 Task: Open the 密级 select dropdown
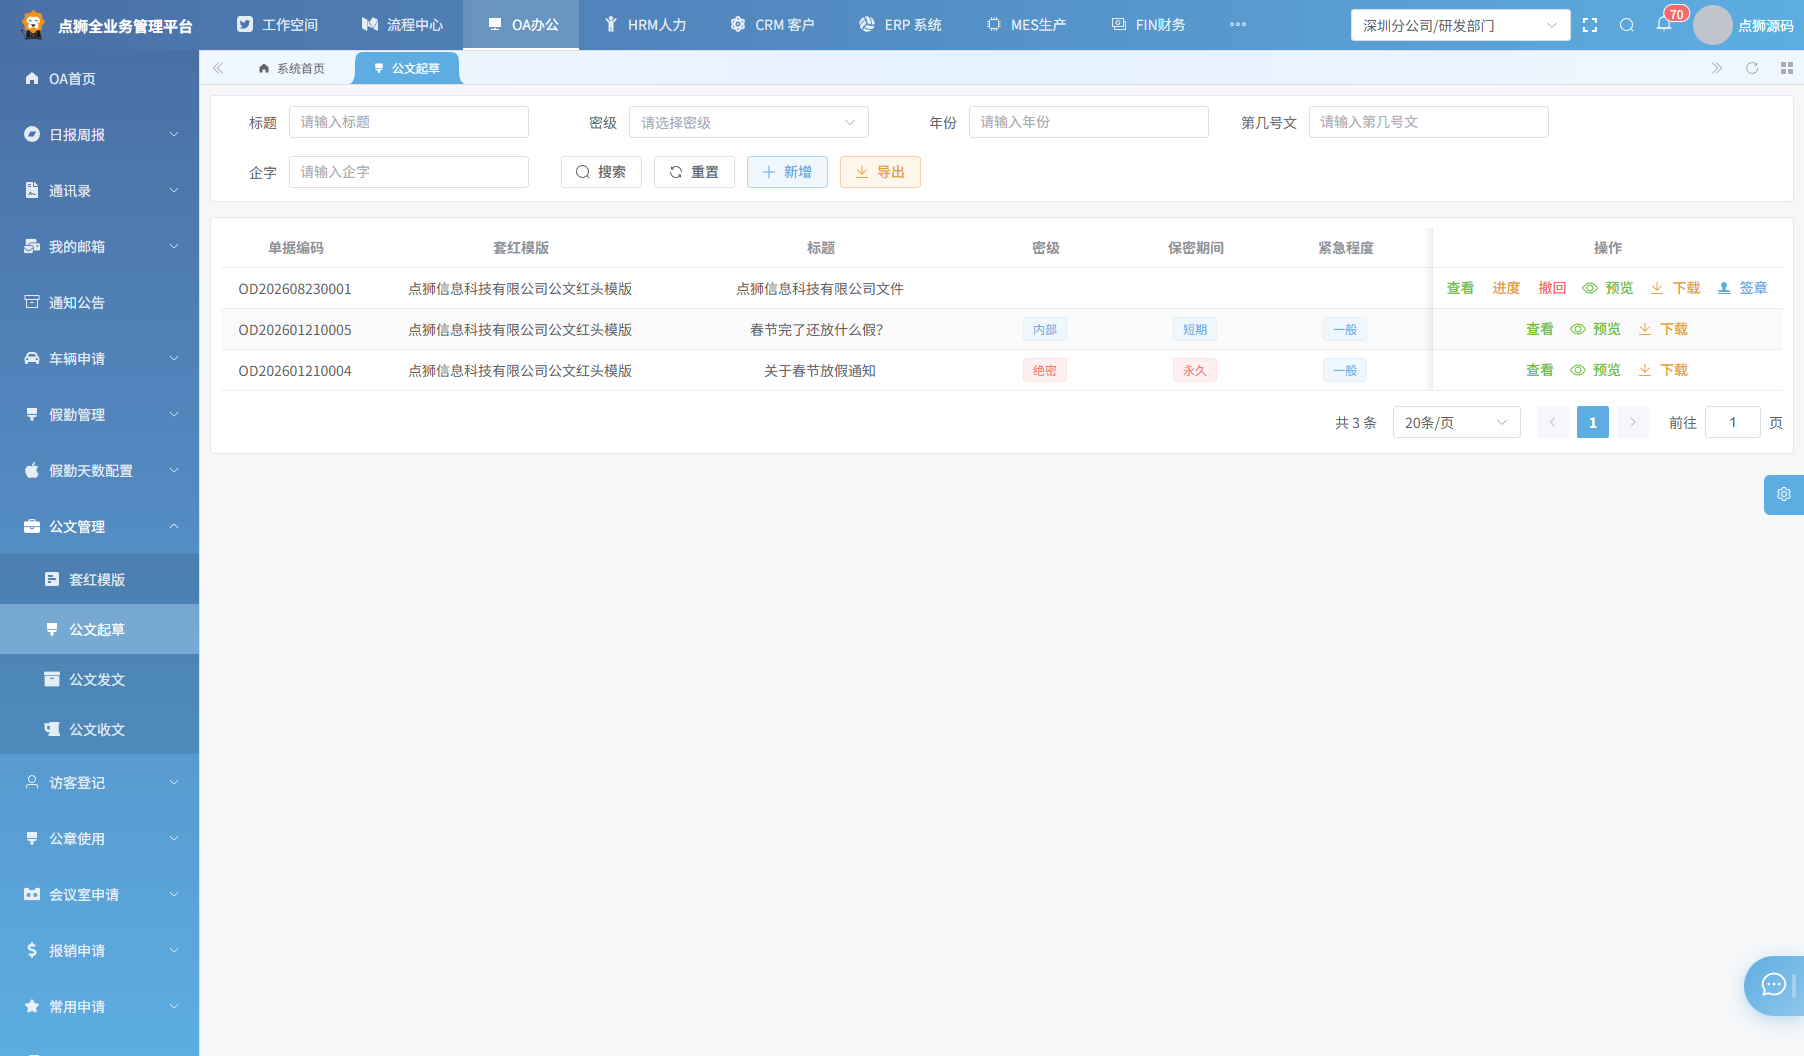click(748, 122)
